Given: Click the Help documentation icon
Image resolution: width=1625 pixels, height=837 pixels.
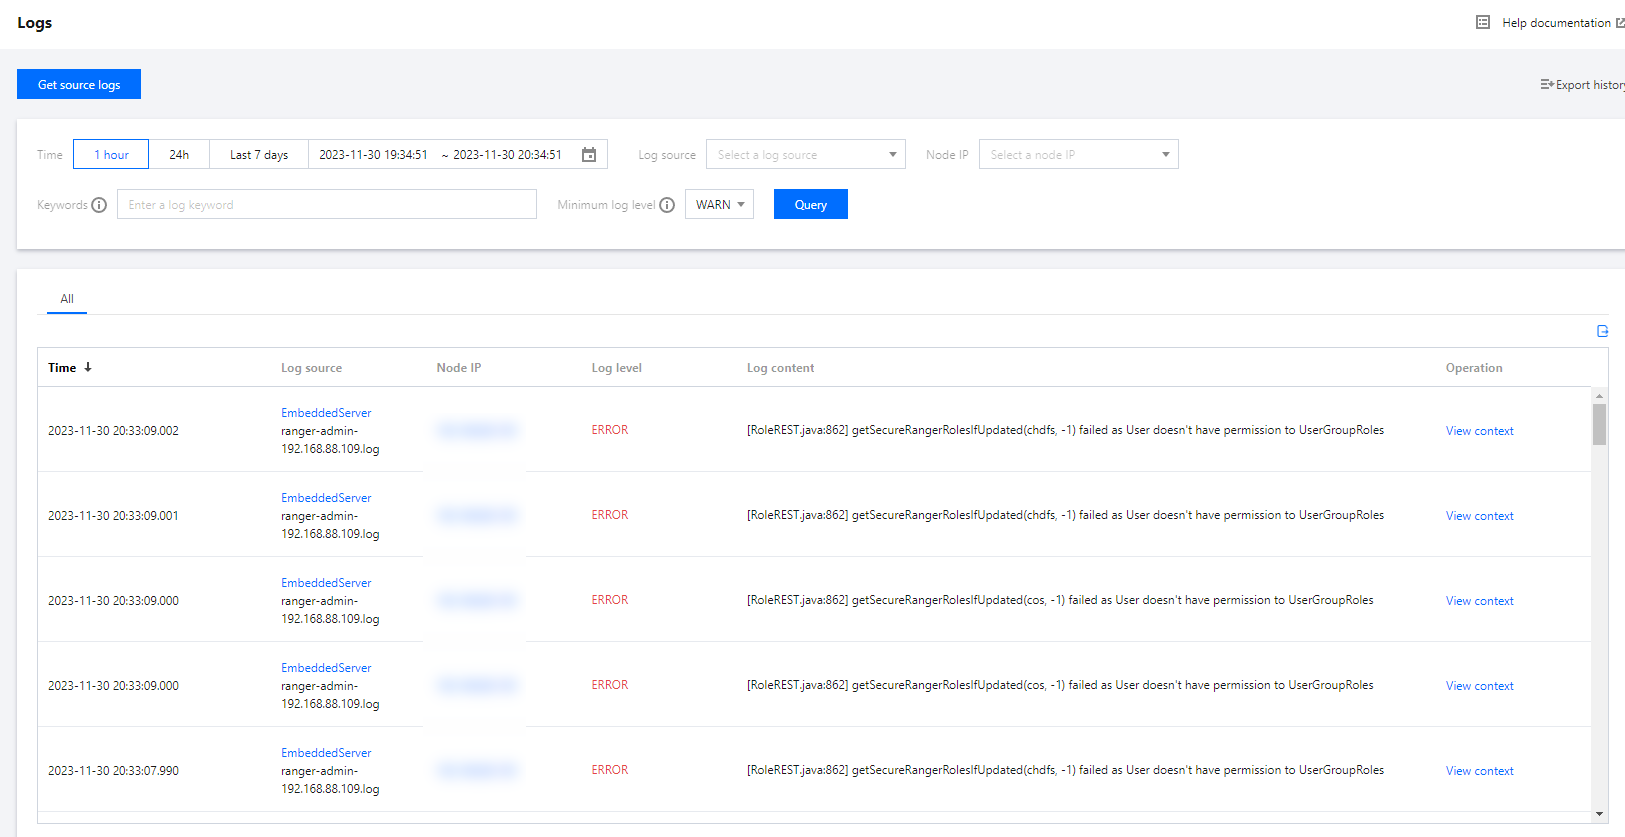Looking at the screenshot, I should click(1483, 22).
